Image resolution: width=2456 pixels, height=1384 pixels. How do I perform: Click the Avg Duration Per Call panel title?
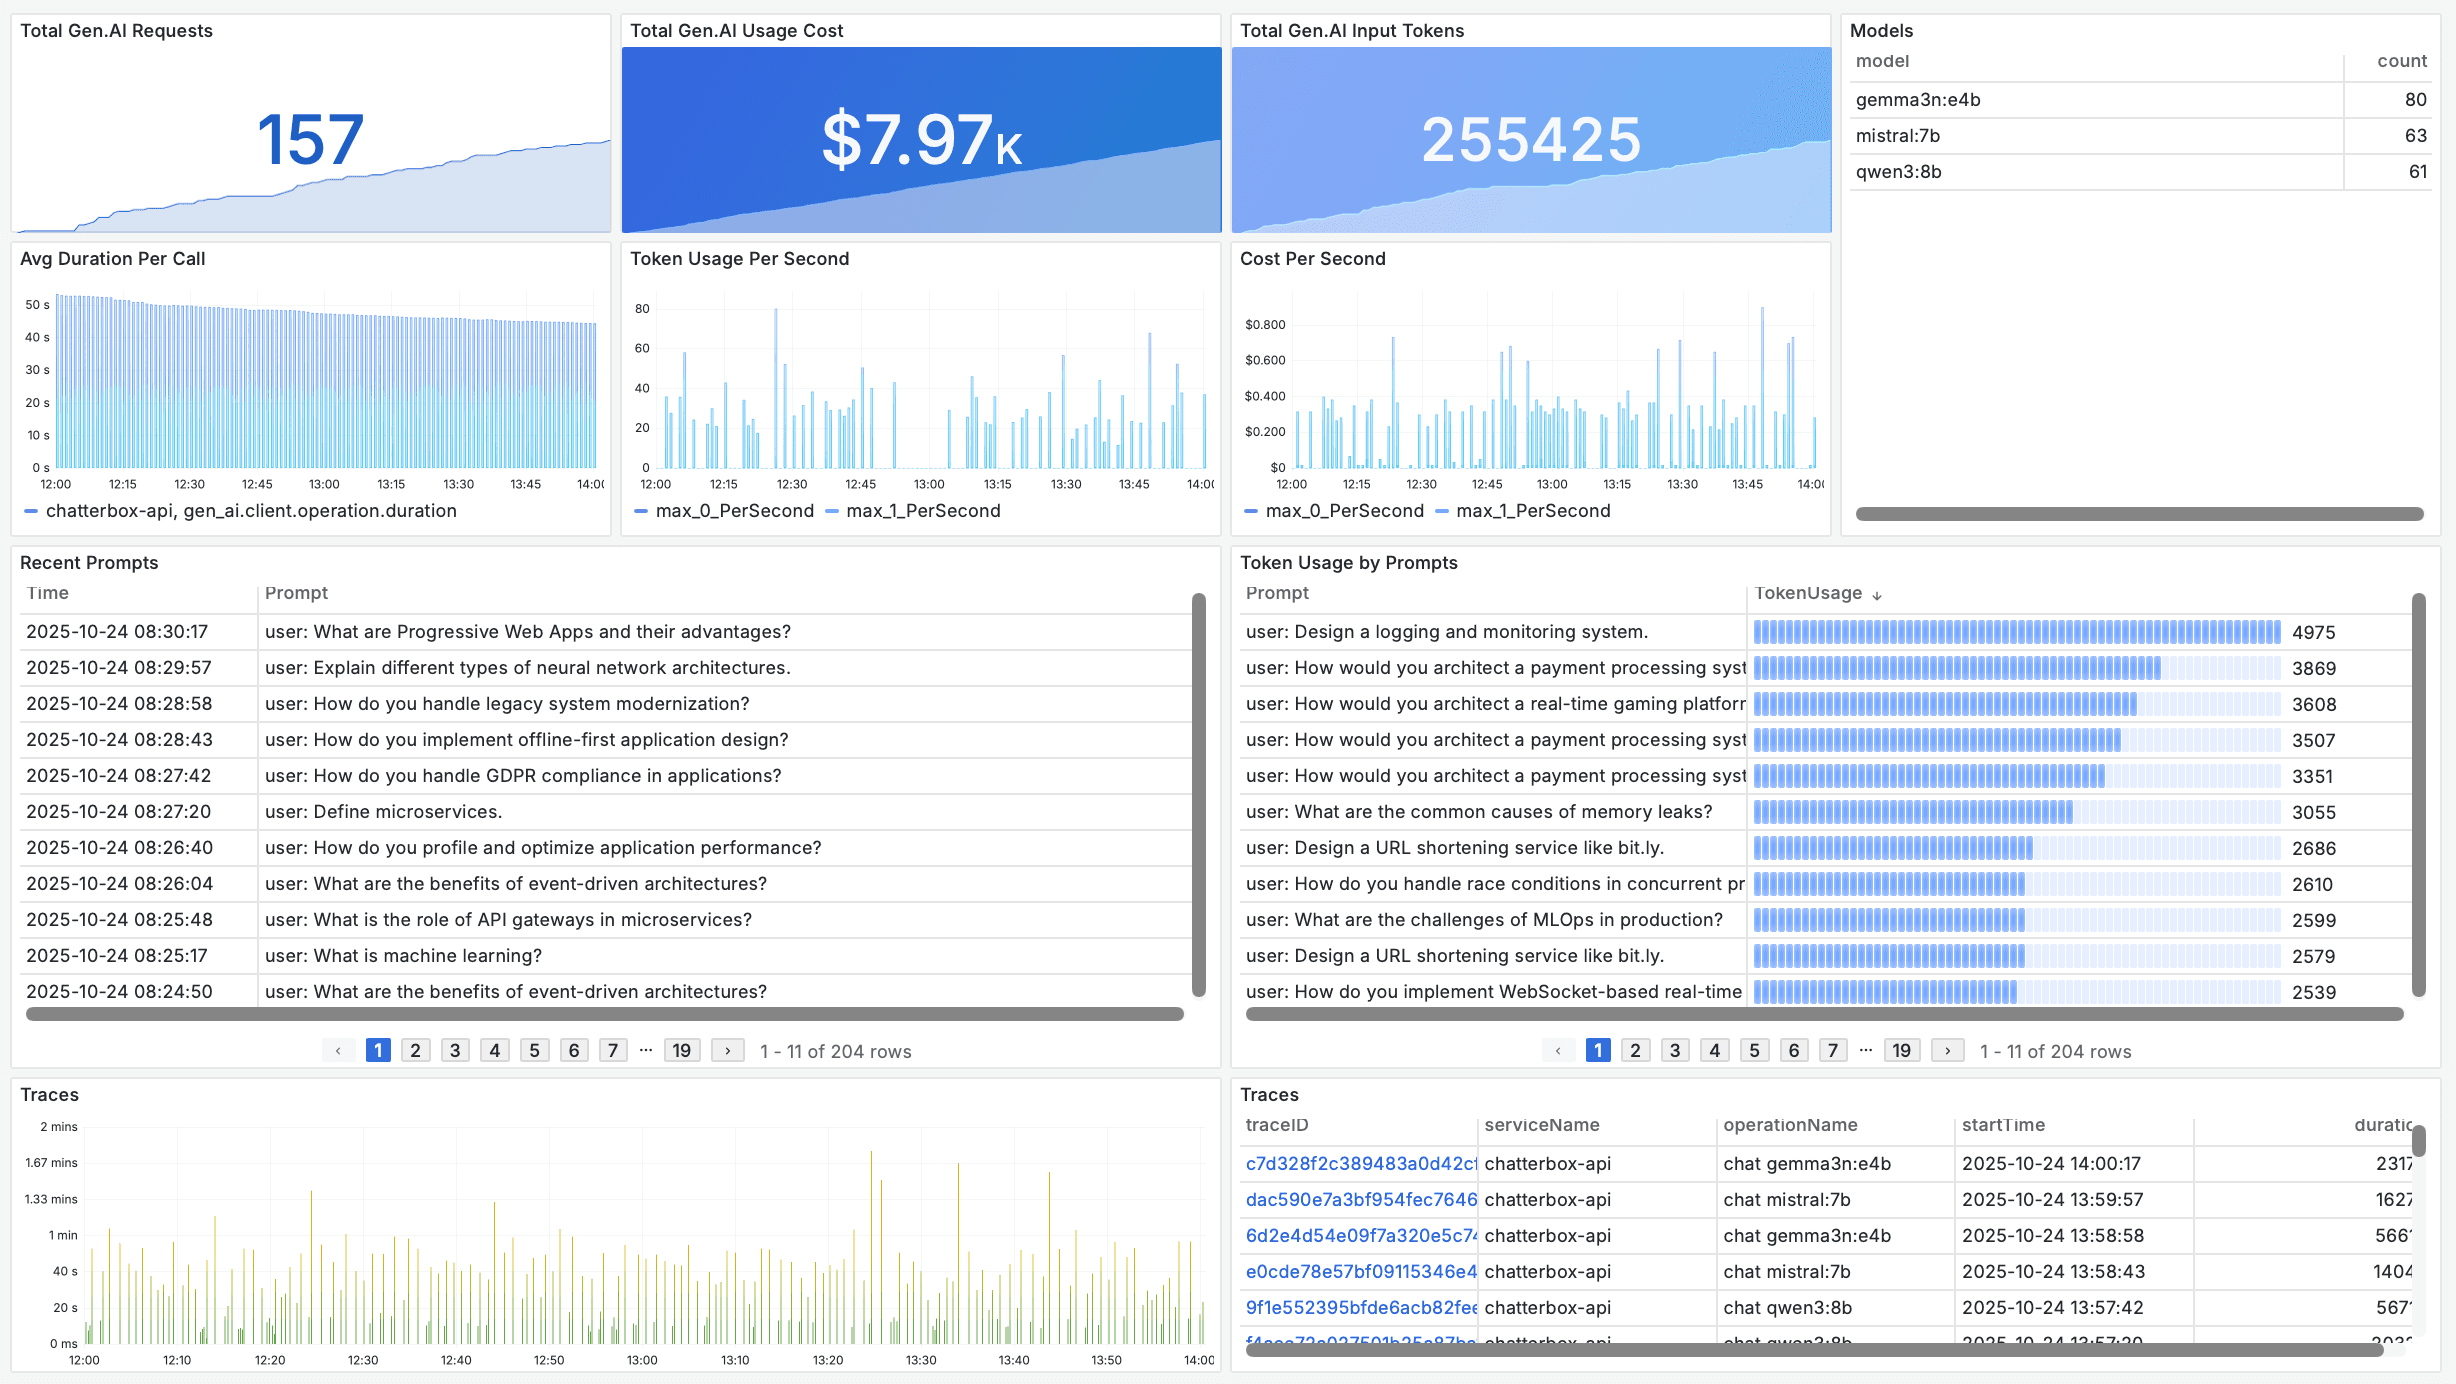[x=113, y=259]
